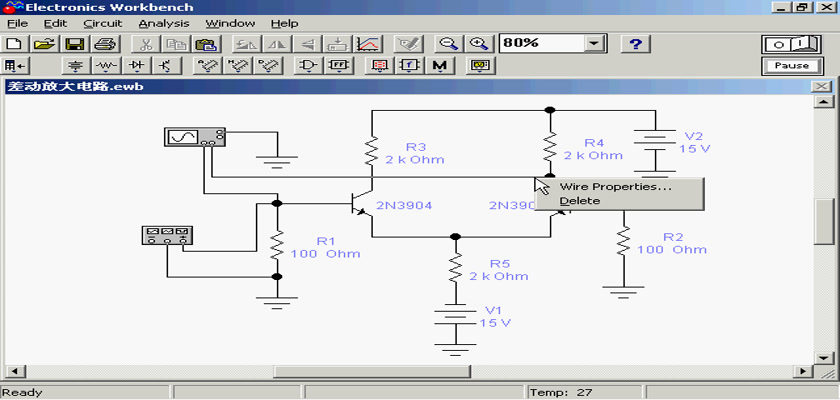Flip component horizontally
Screen dimensions: 840x400
pos(277,43)
